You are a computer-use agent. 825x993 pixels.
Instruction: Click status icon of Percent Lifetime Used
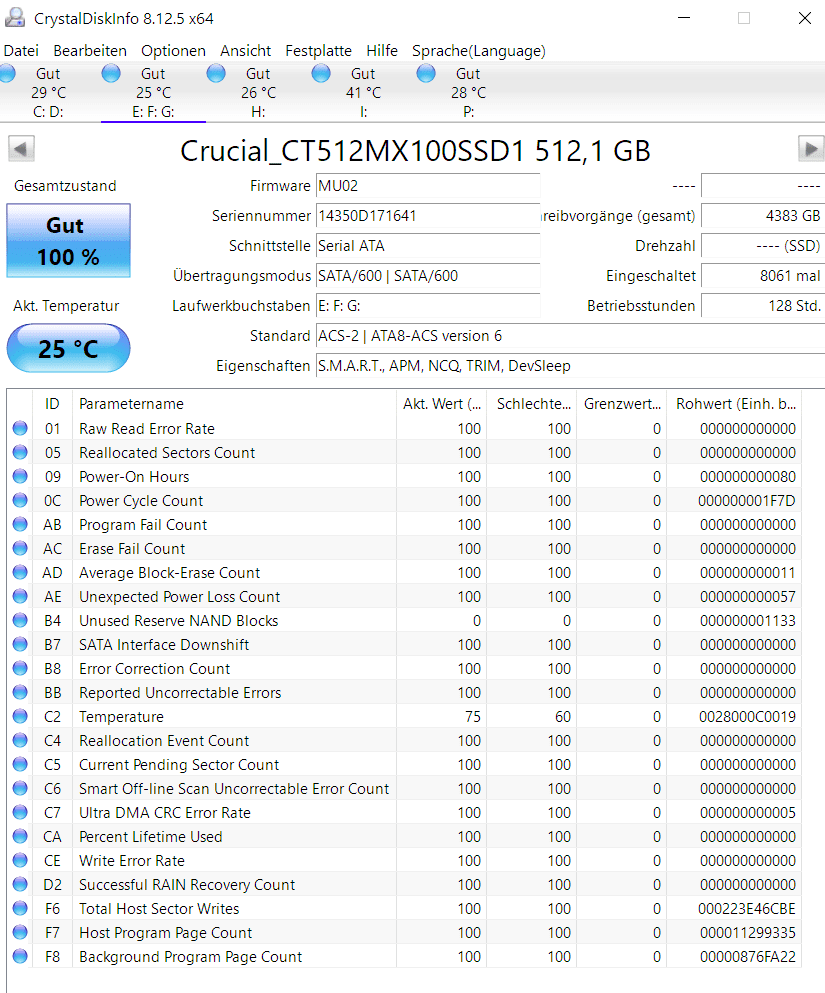(20, 837)
